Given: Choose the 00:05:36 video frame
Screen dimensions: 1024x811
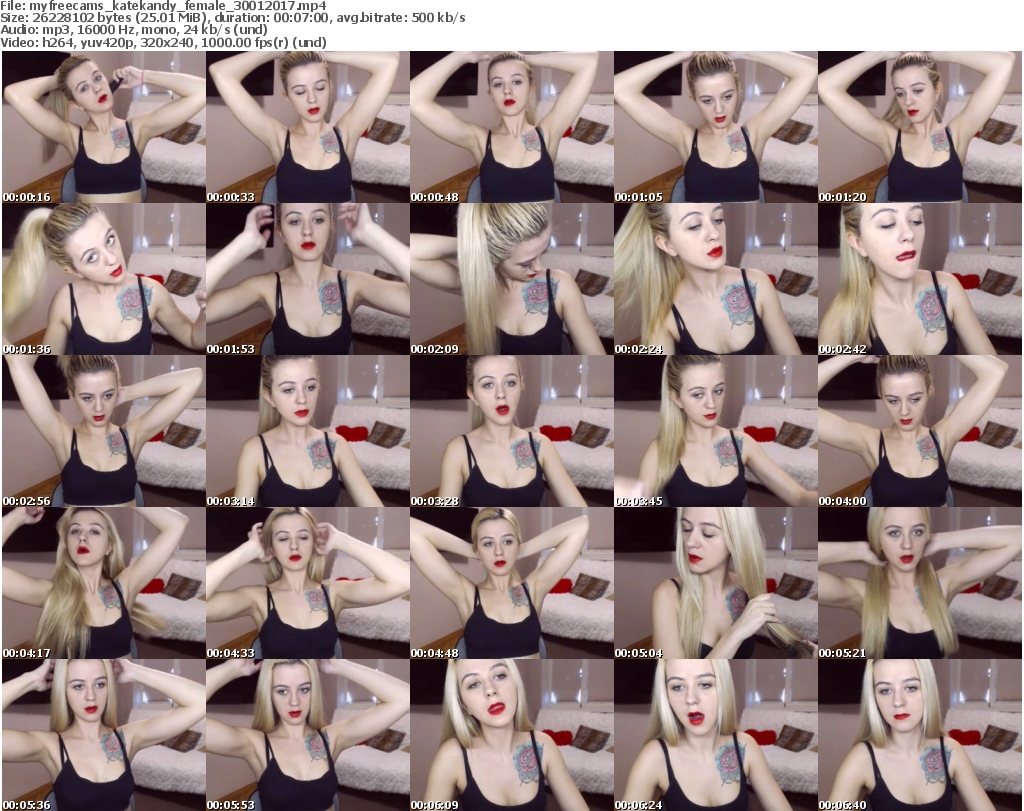Looking at the screenshot, I should (x=104, y=735).
